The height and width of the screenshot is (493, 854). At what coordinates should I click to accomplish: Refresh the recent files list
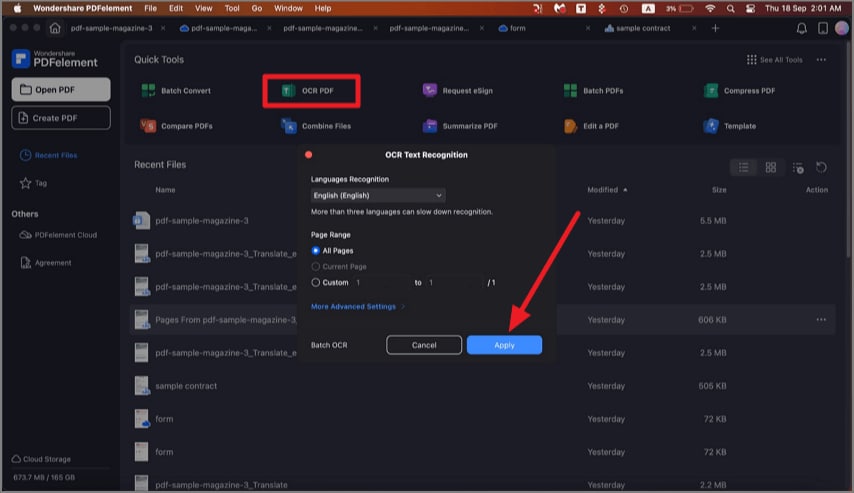[x=821, y=167]
